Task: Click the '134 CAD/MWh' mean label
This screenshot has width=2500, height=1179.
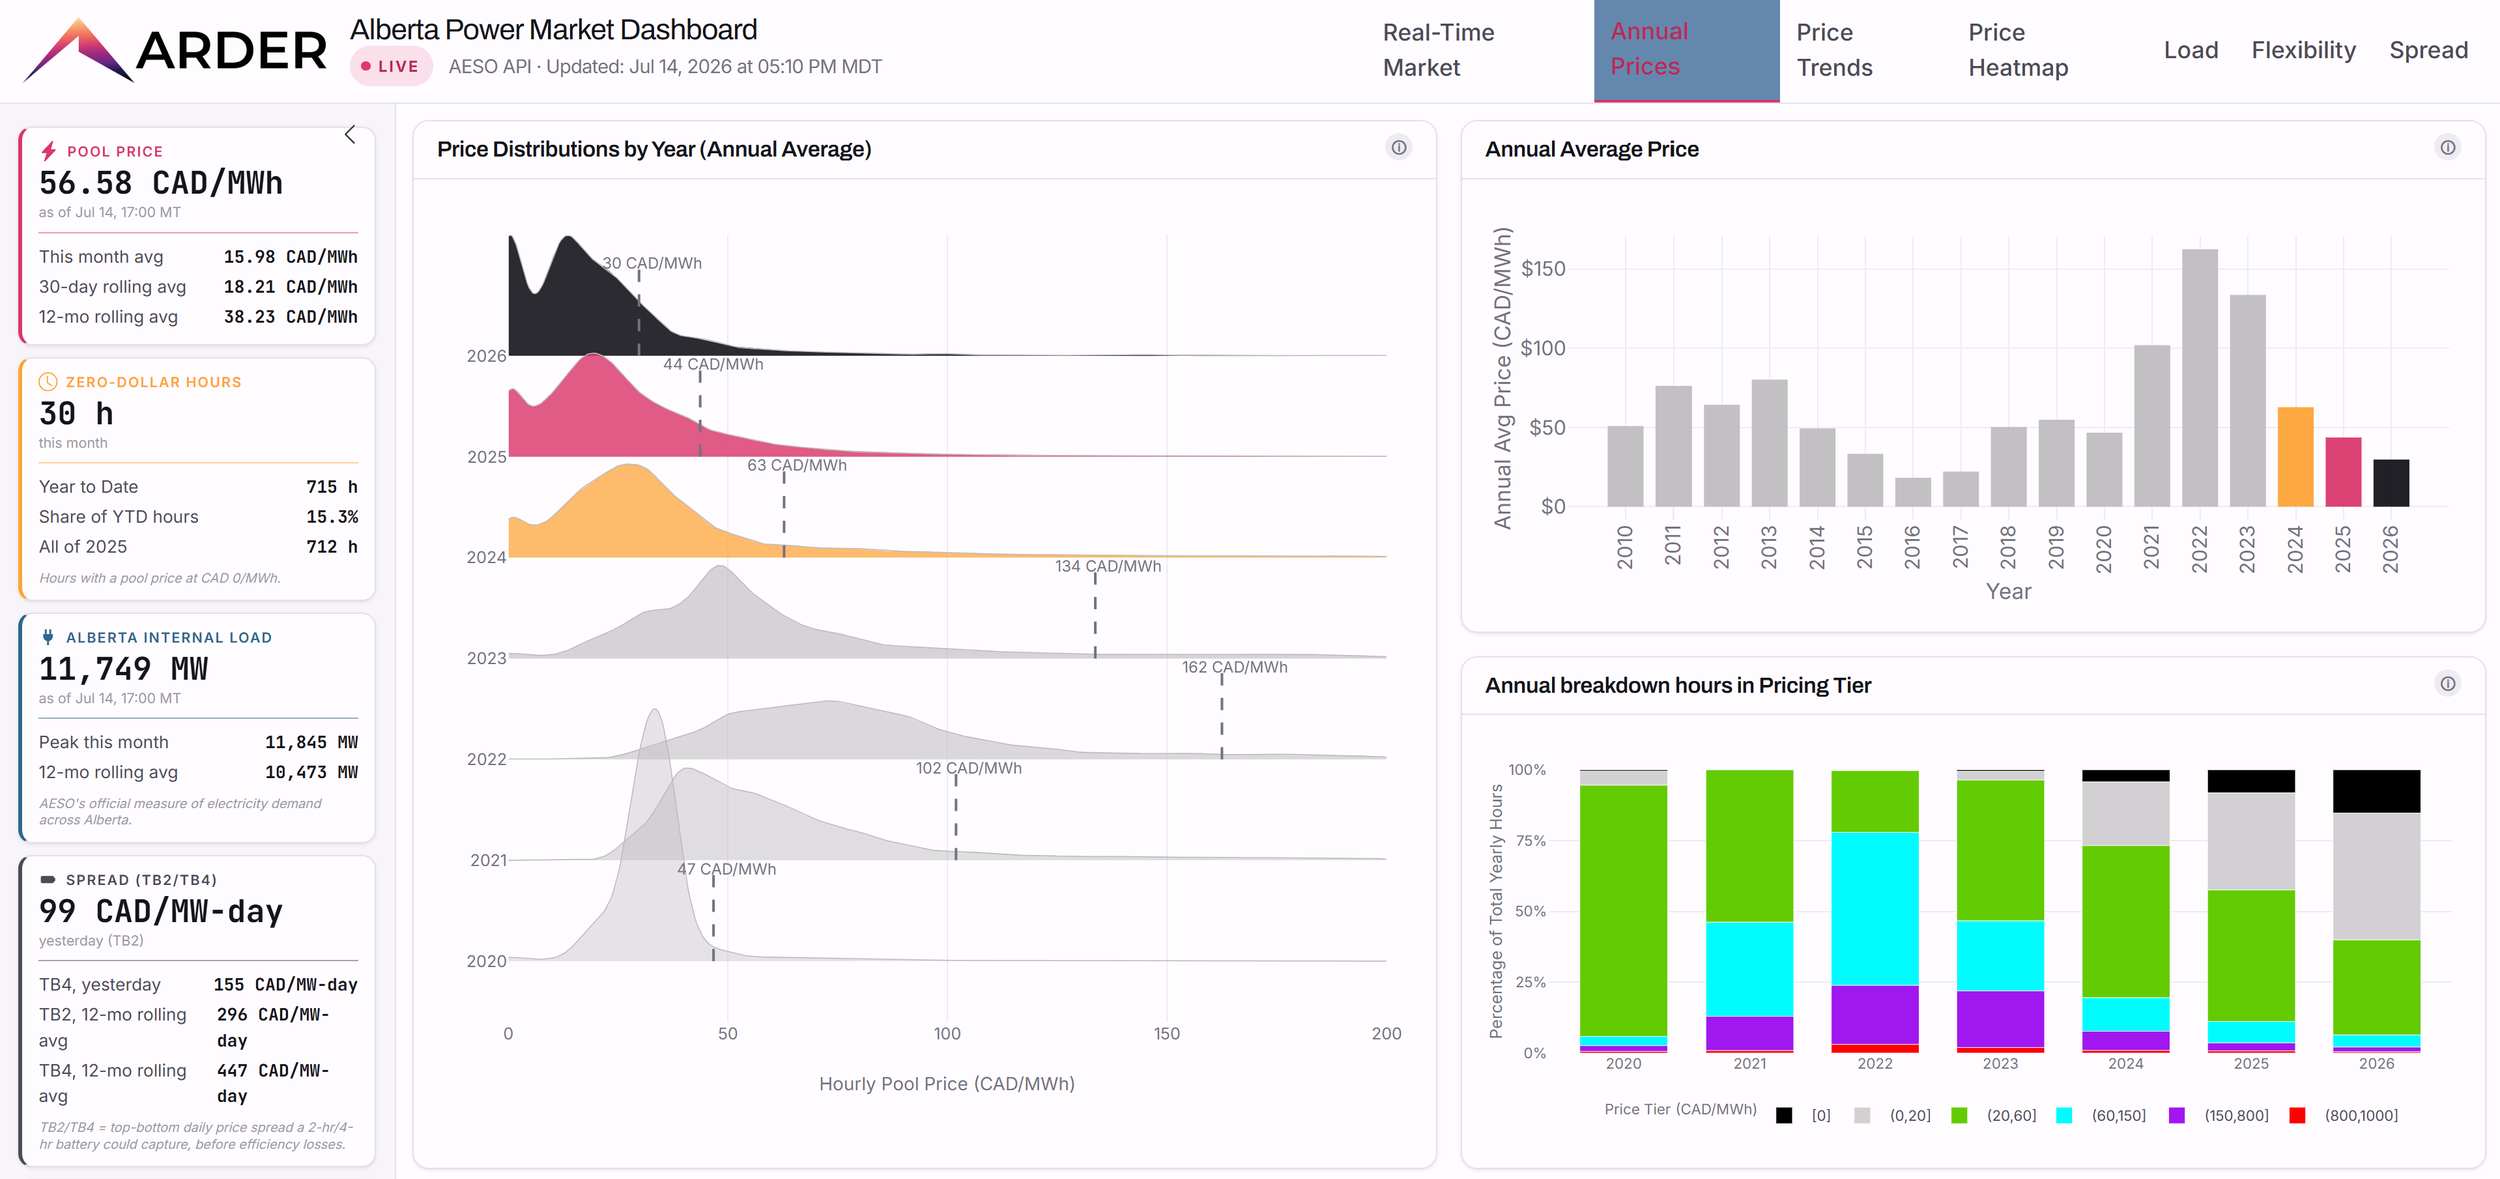Action: pos(1108,566)
